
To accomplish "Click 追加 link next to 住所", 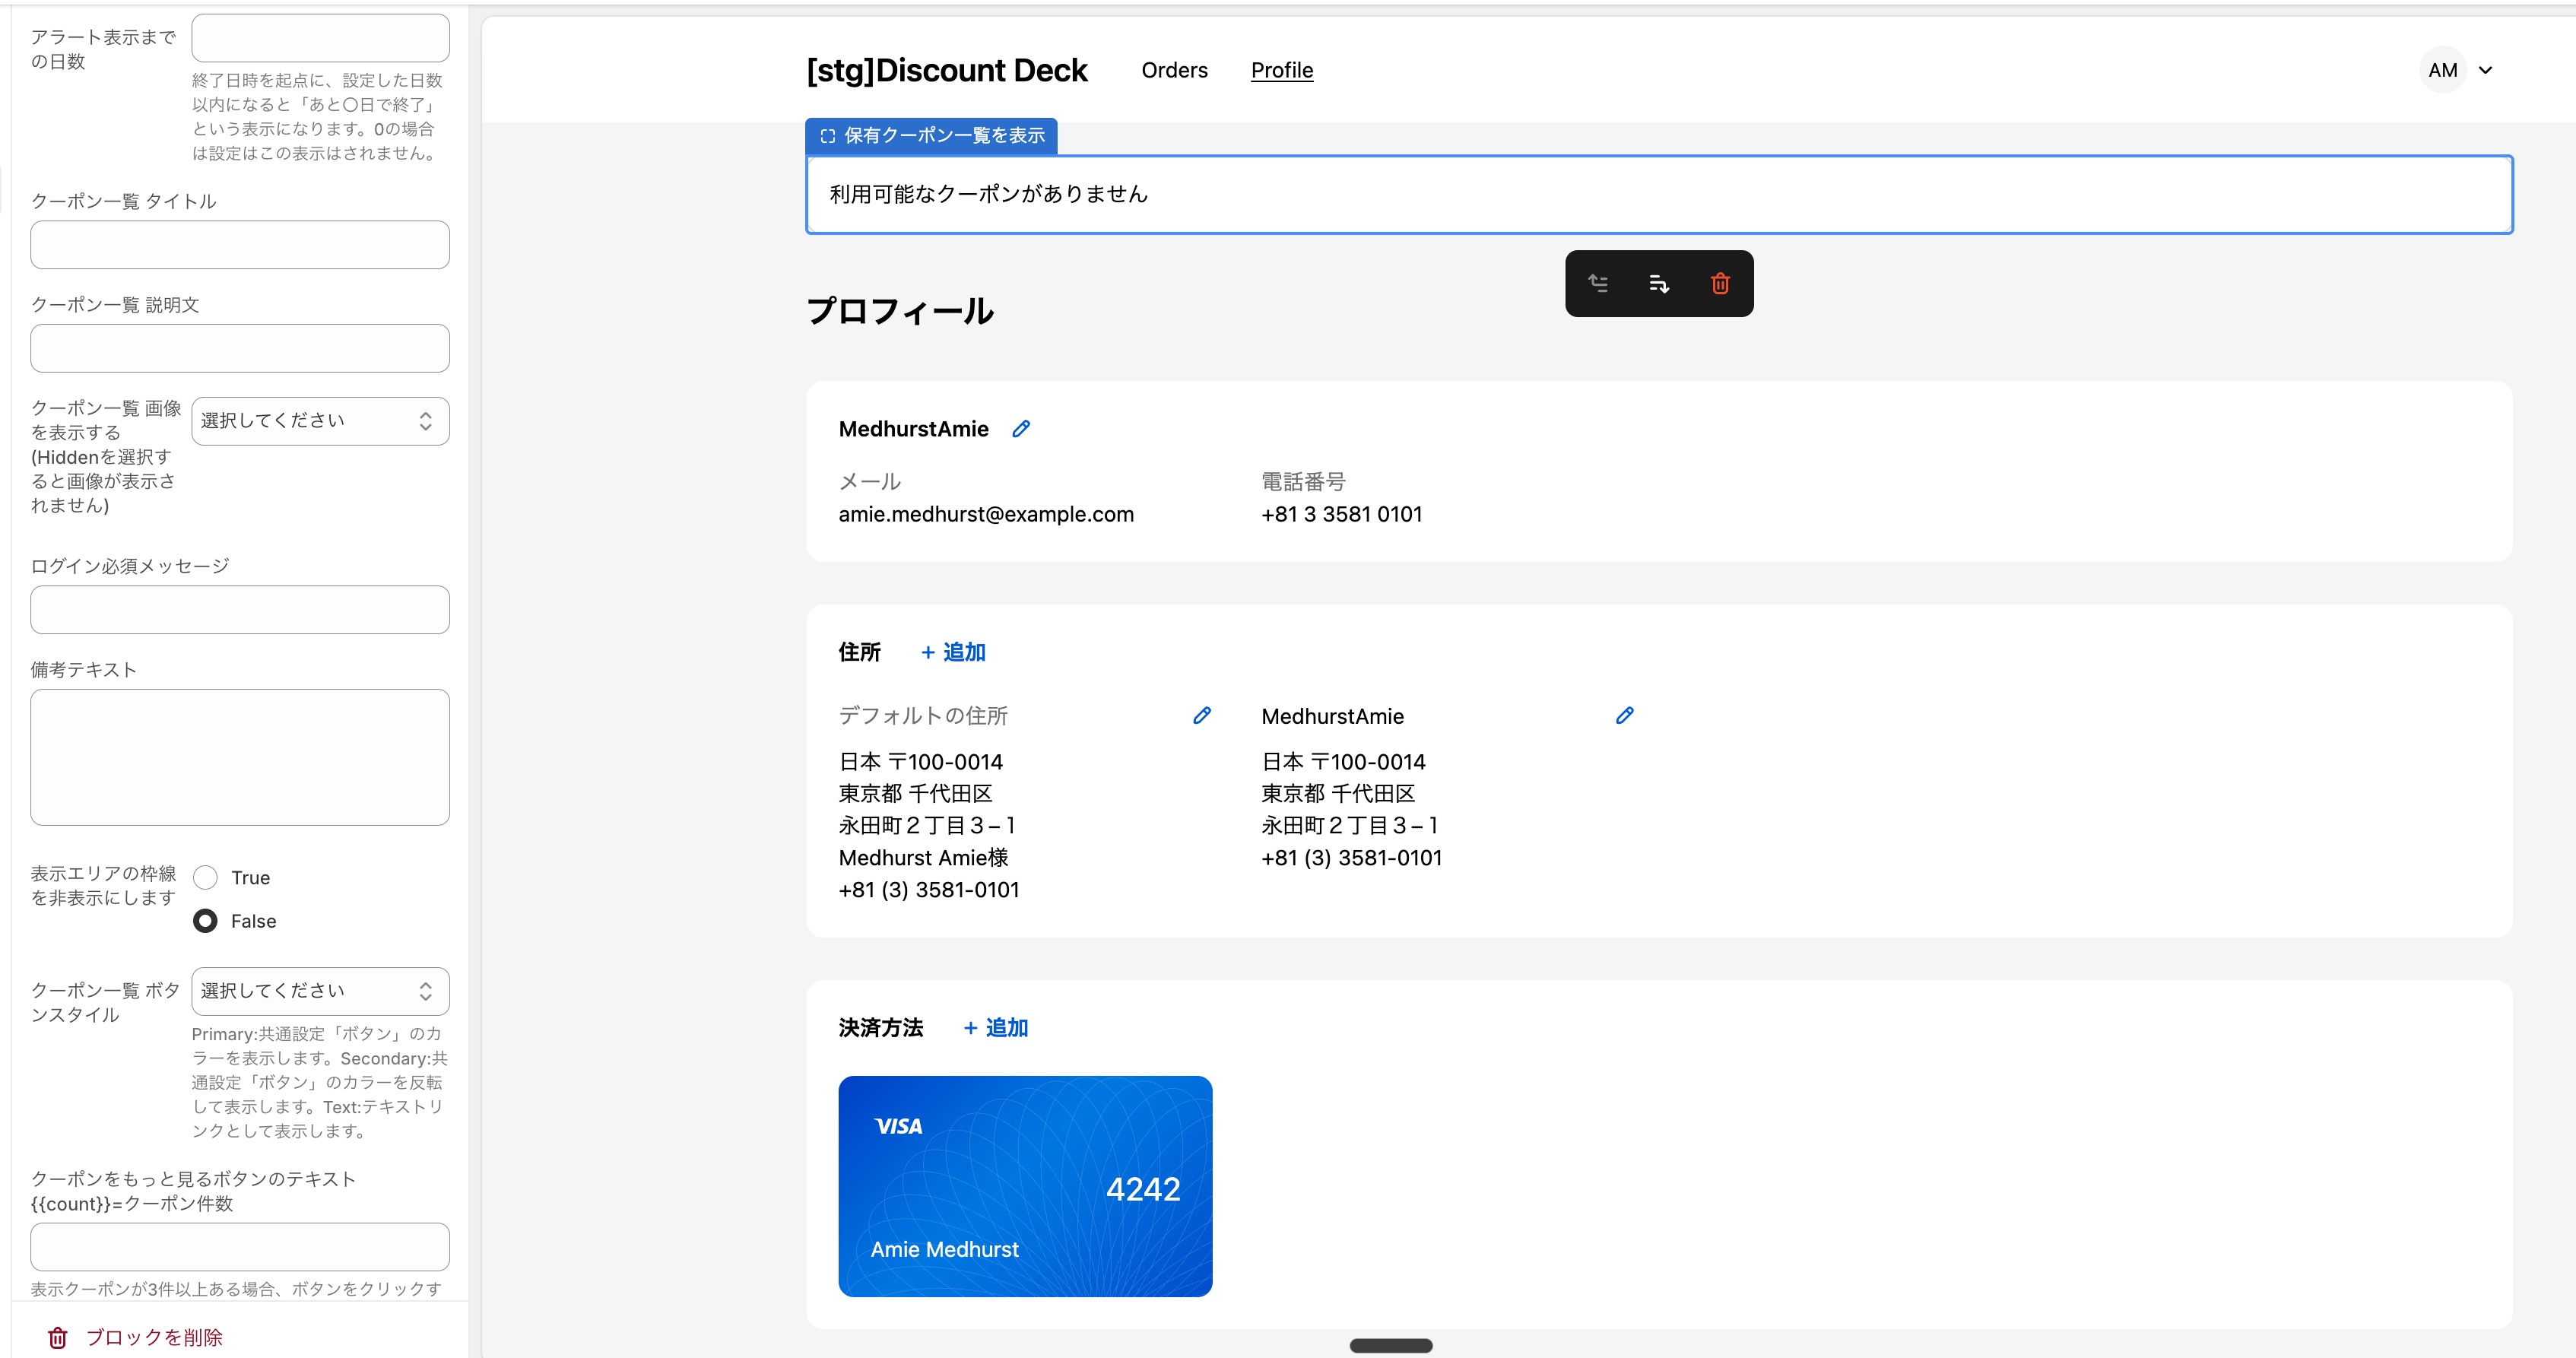I will point(953,652).
